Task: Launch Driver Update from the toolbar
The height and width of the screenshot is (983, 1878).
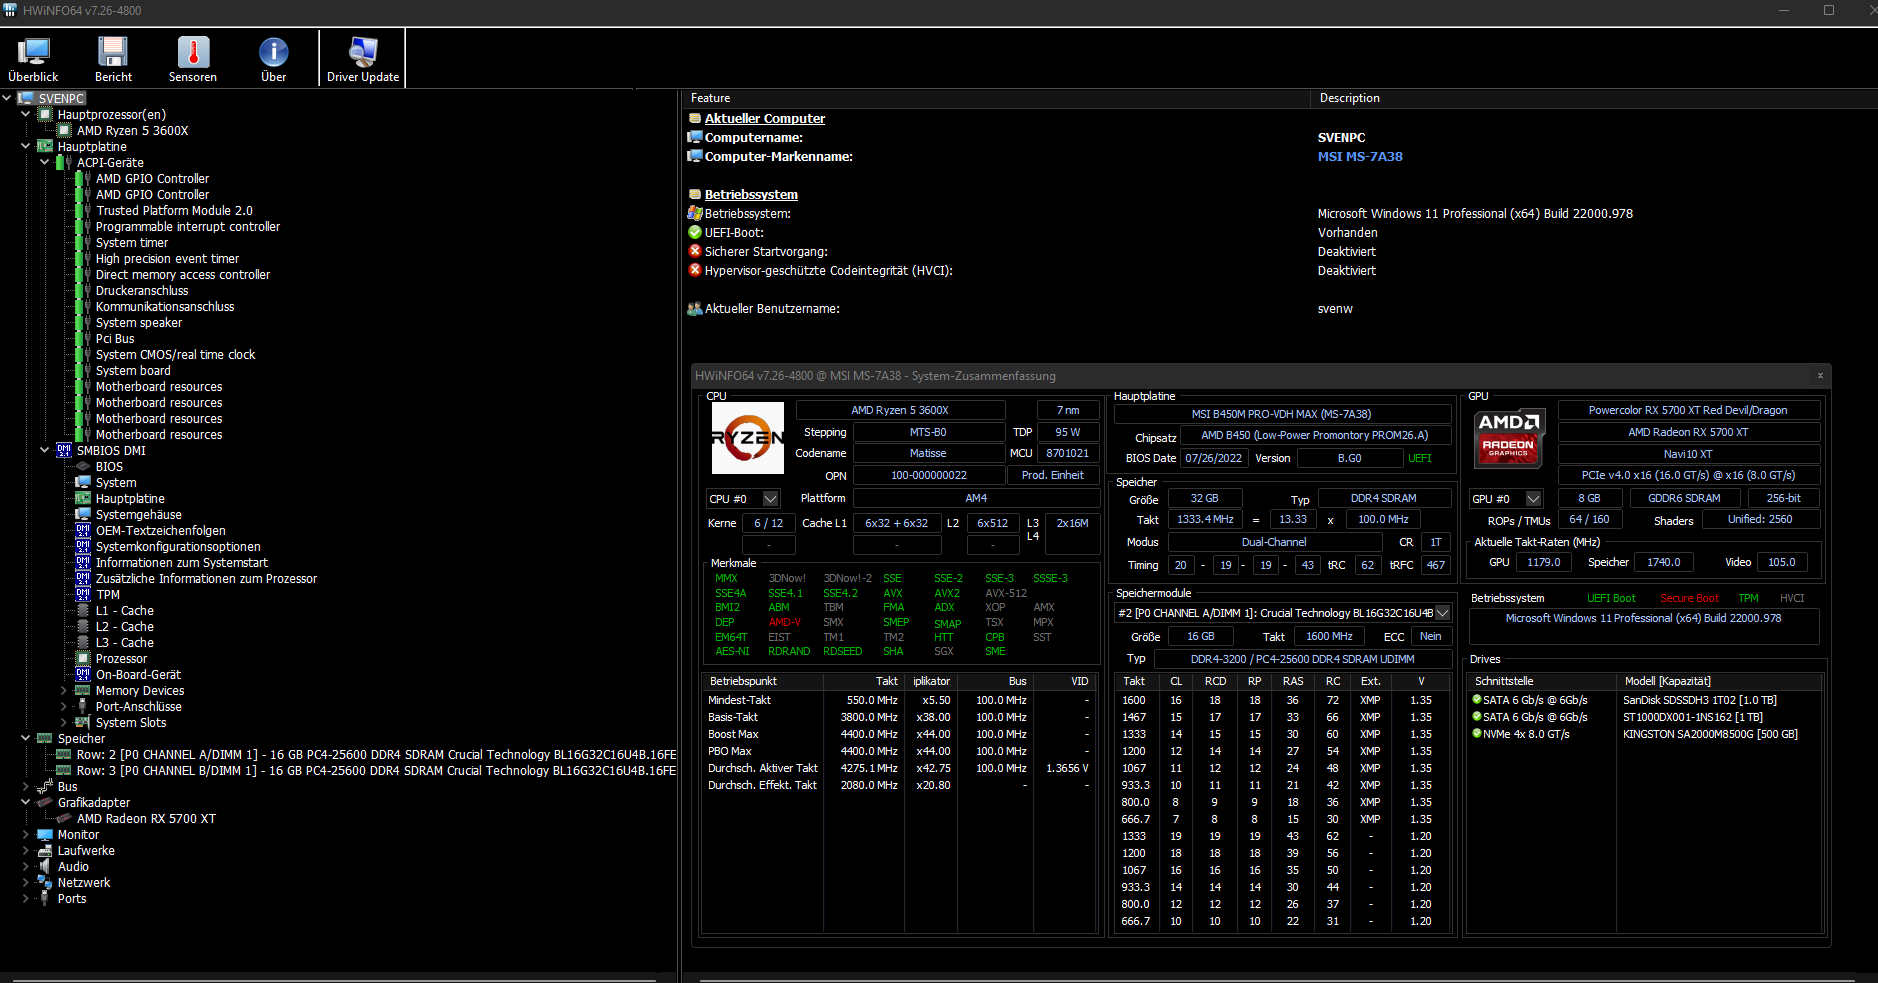Action: point(363,59)
